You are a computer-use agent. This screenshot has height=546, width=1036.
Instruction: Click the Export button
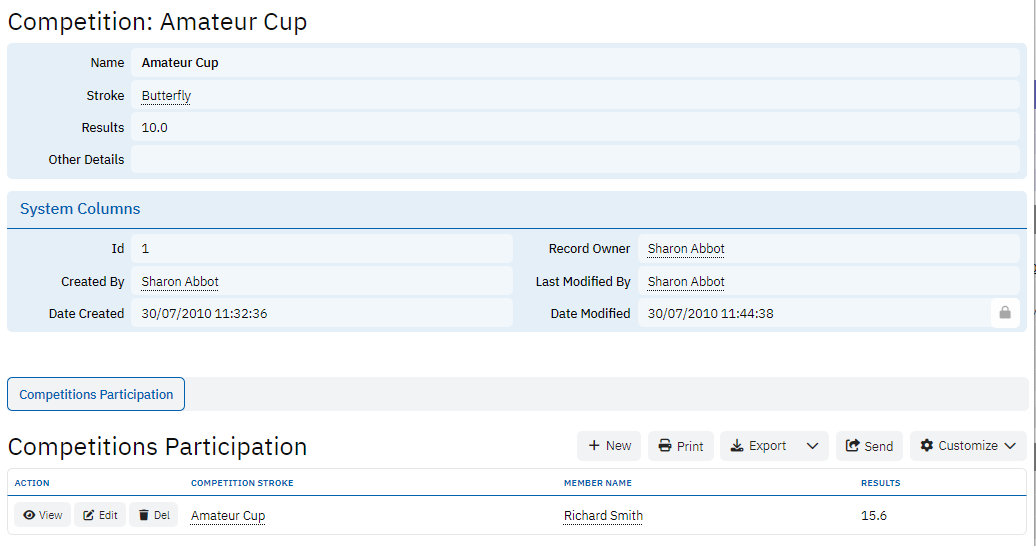(x=757, y=446)
